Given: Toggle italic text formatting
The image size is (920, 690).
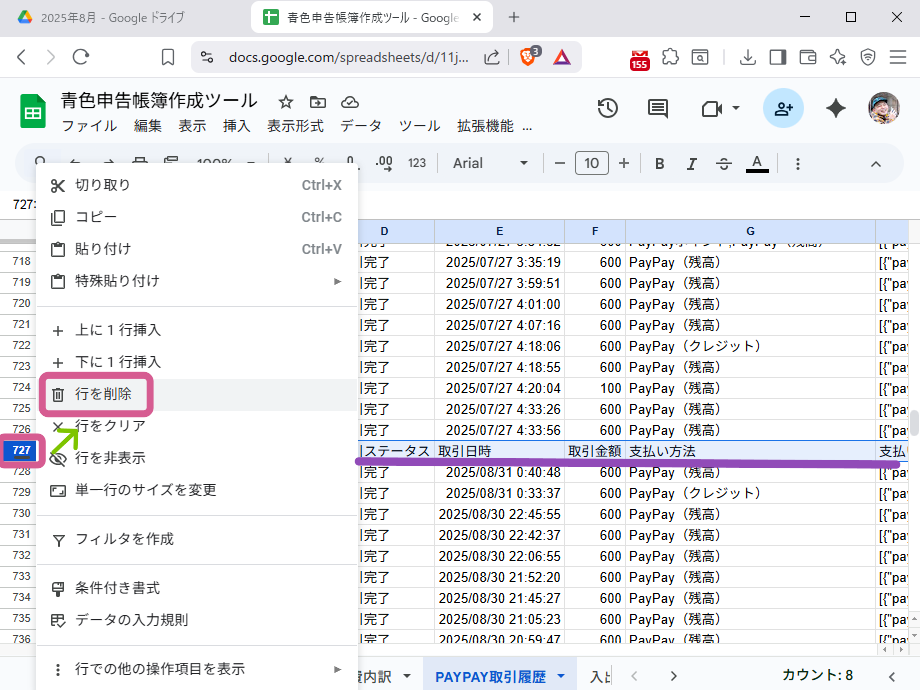Looking at the screenshot, I should (x=691, y=164).
